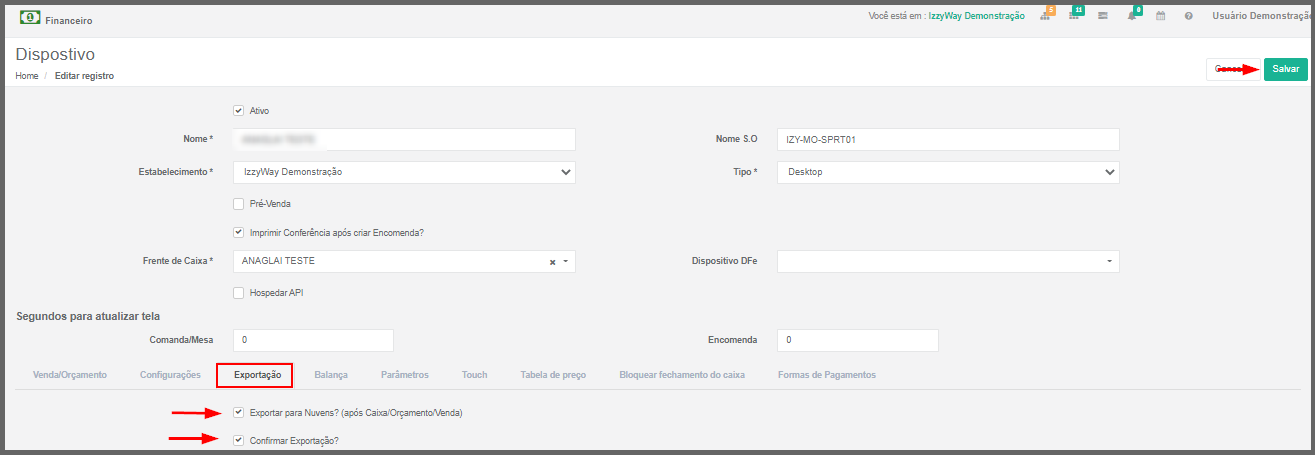Open the calendar icon in top bar
The image size is (1315, 455).
1161,17
